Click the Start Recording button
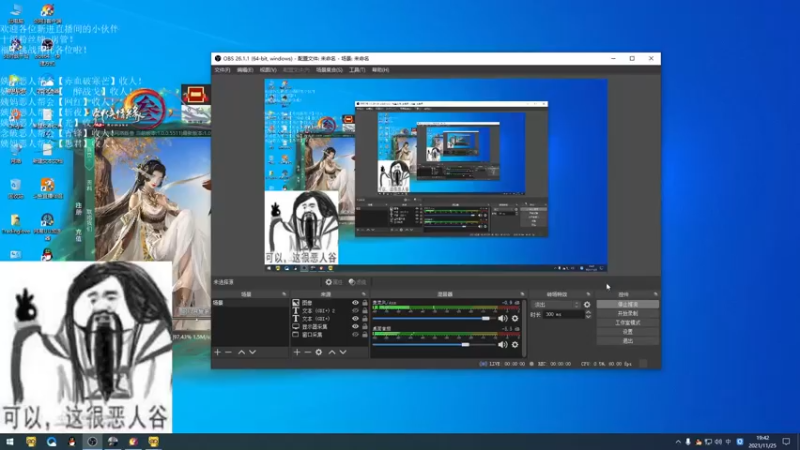 pos(628,314)
